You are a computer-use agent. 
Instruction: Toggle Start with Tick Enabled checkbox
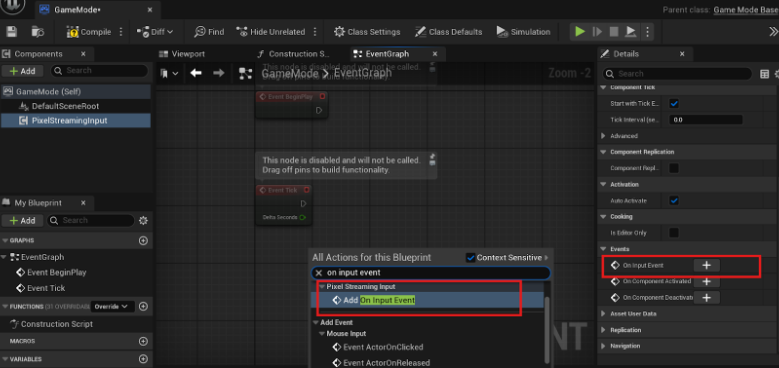[674, 104]
